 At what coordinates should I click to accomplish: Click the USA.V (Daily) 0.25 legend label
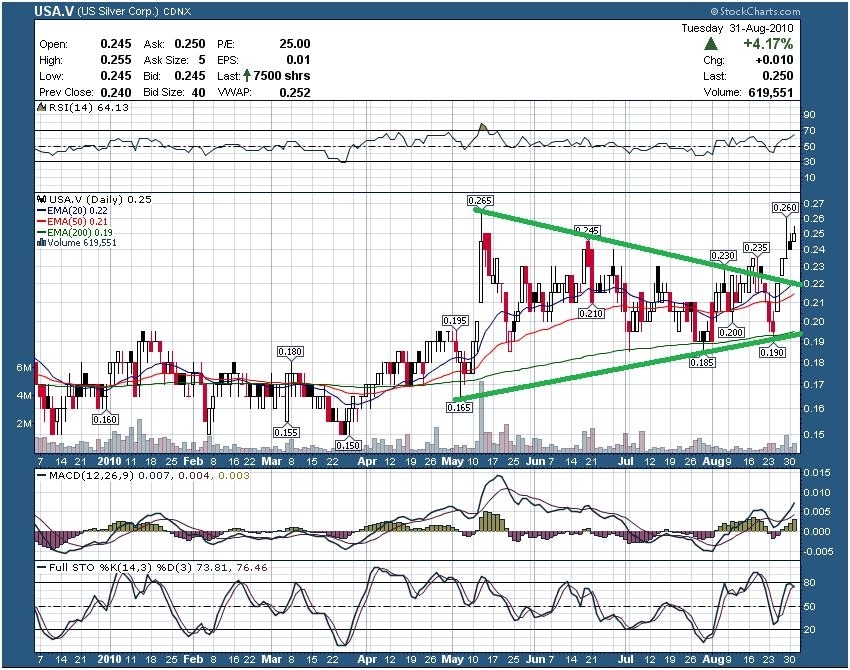[100, 199]
